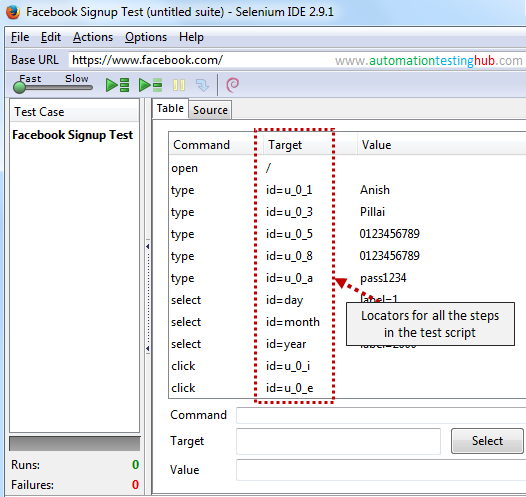The width and height of the screenshot is (526, 497).
Task: Click the upper arrow on the pane splitter
Action: tap(148, 246)
